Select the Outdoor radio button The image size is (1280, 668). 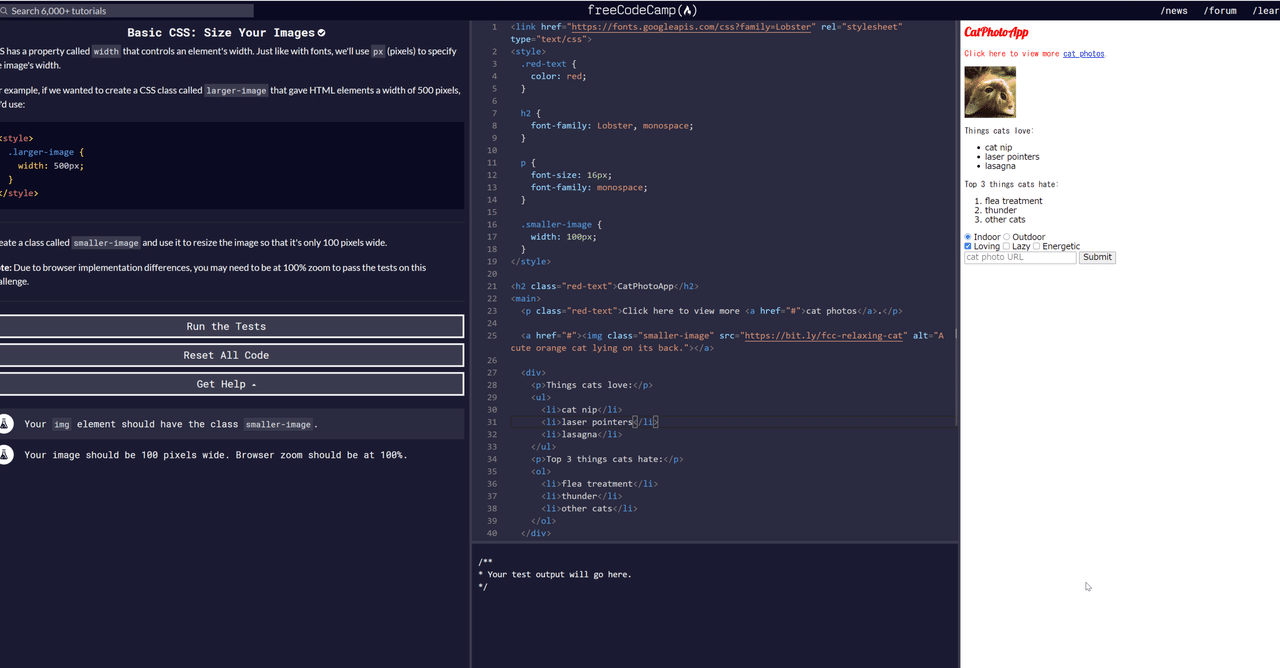pyautogui.click(x=1005, y=236)
